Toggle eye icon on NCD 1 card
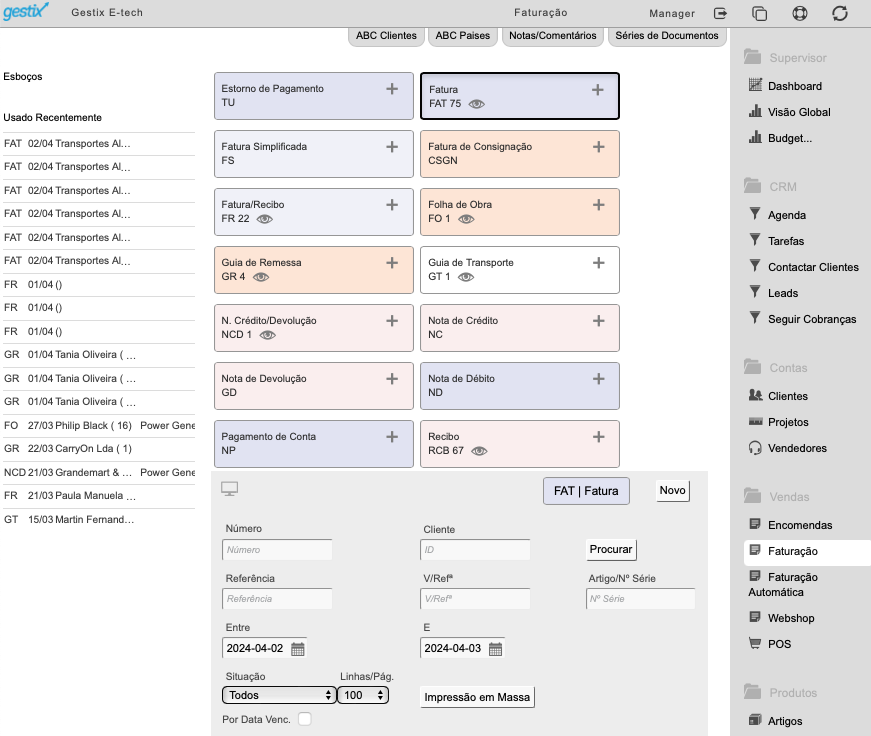 click(x=268, y=335)
